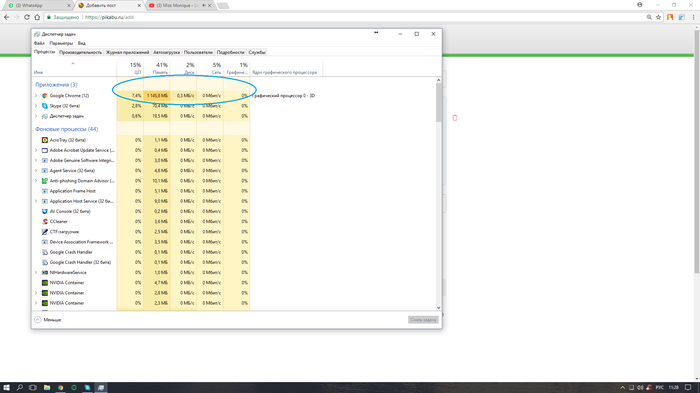Collapse details with the Меньше button
Image resolution: width=700 pixels, height=393 pixels.
coord(48,320)
